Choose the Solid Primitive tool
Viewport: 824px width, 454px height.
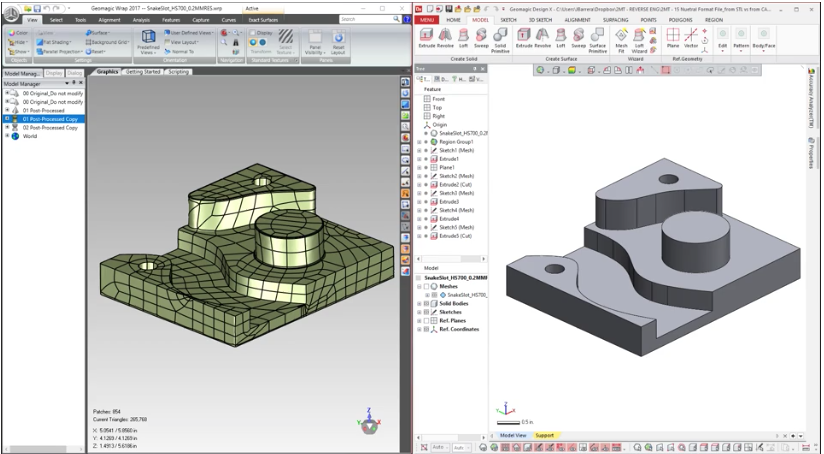[x=500, y=40]
